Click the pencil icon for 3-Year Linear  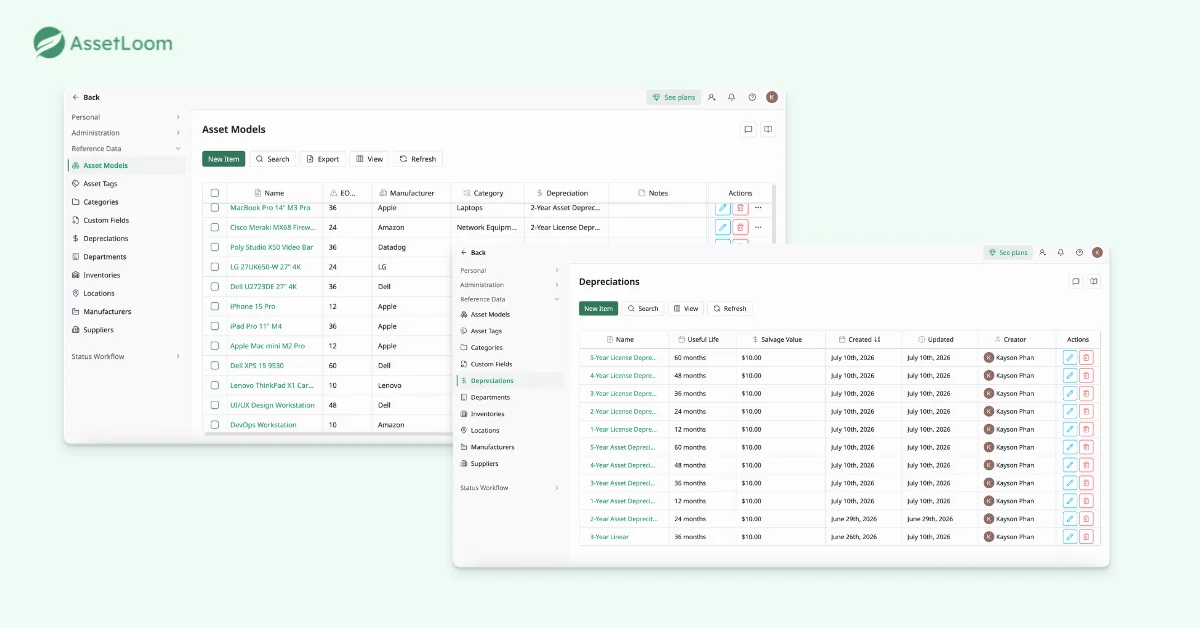click(1070, 537)
